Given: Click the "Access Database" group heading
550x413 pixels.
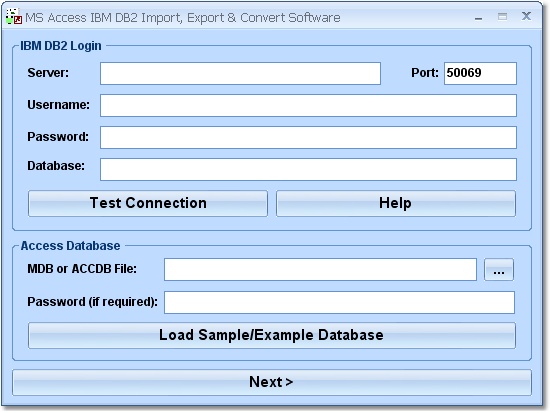Looking at the screenshot, I should point(71,246).
